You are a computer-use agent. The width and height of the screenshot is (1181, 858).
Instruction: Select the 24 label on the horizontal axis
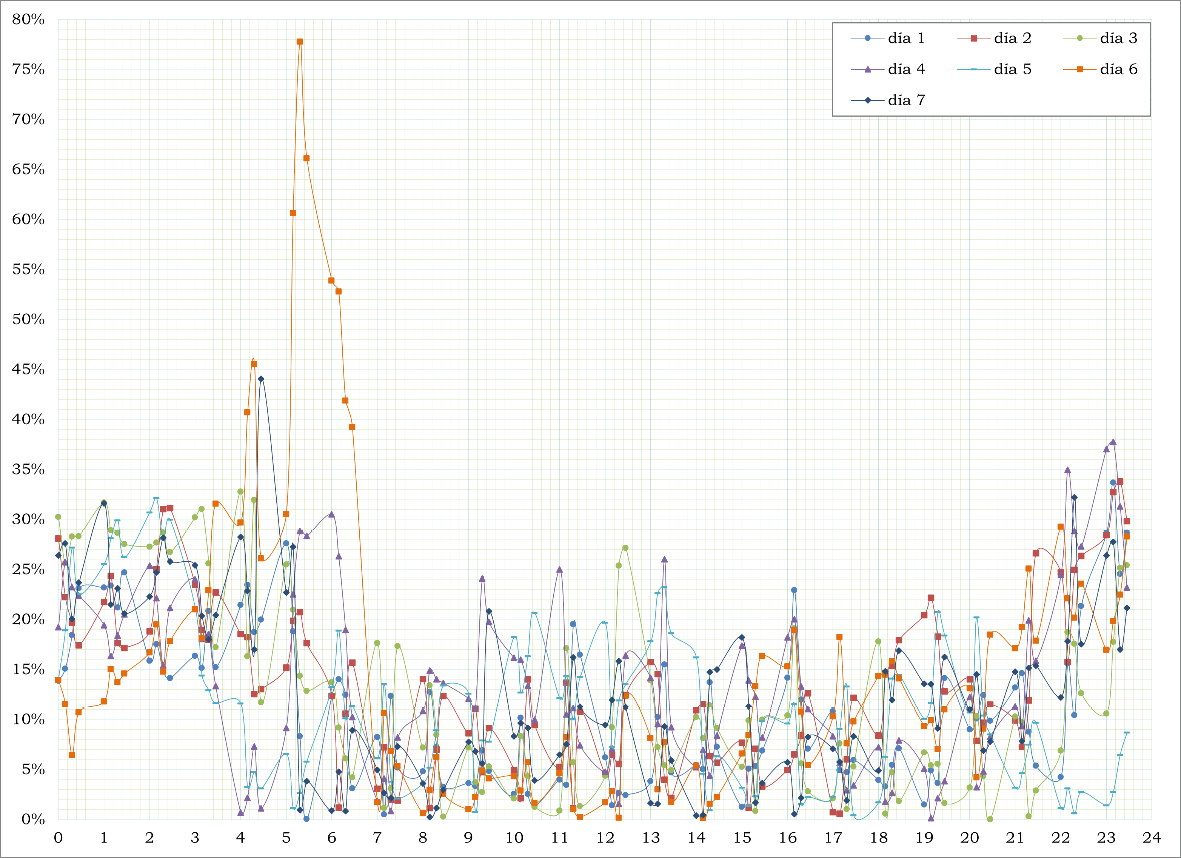point(1152,837)
